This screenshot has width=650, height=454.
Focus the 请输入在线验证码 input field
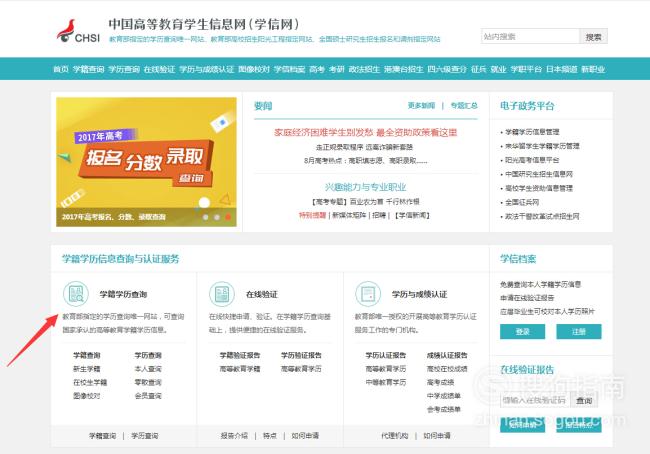[535, 400]
